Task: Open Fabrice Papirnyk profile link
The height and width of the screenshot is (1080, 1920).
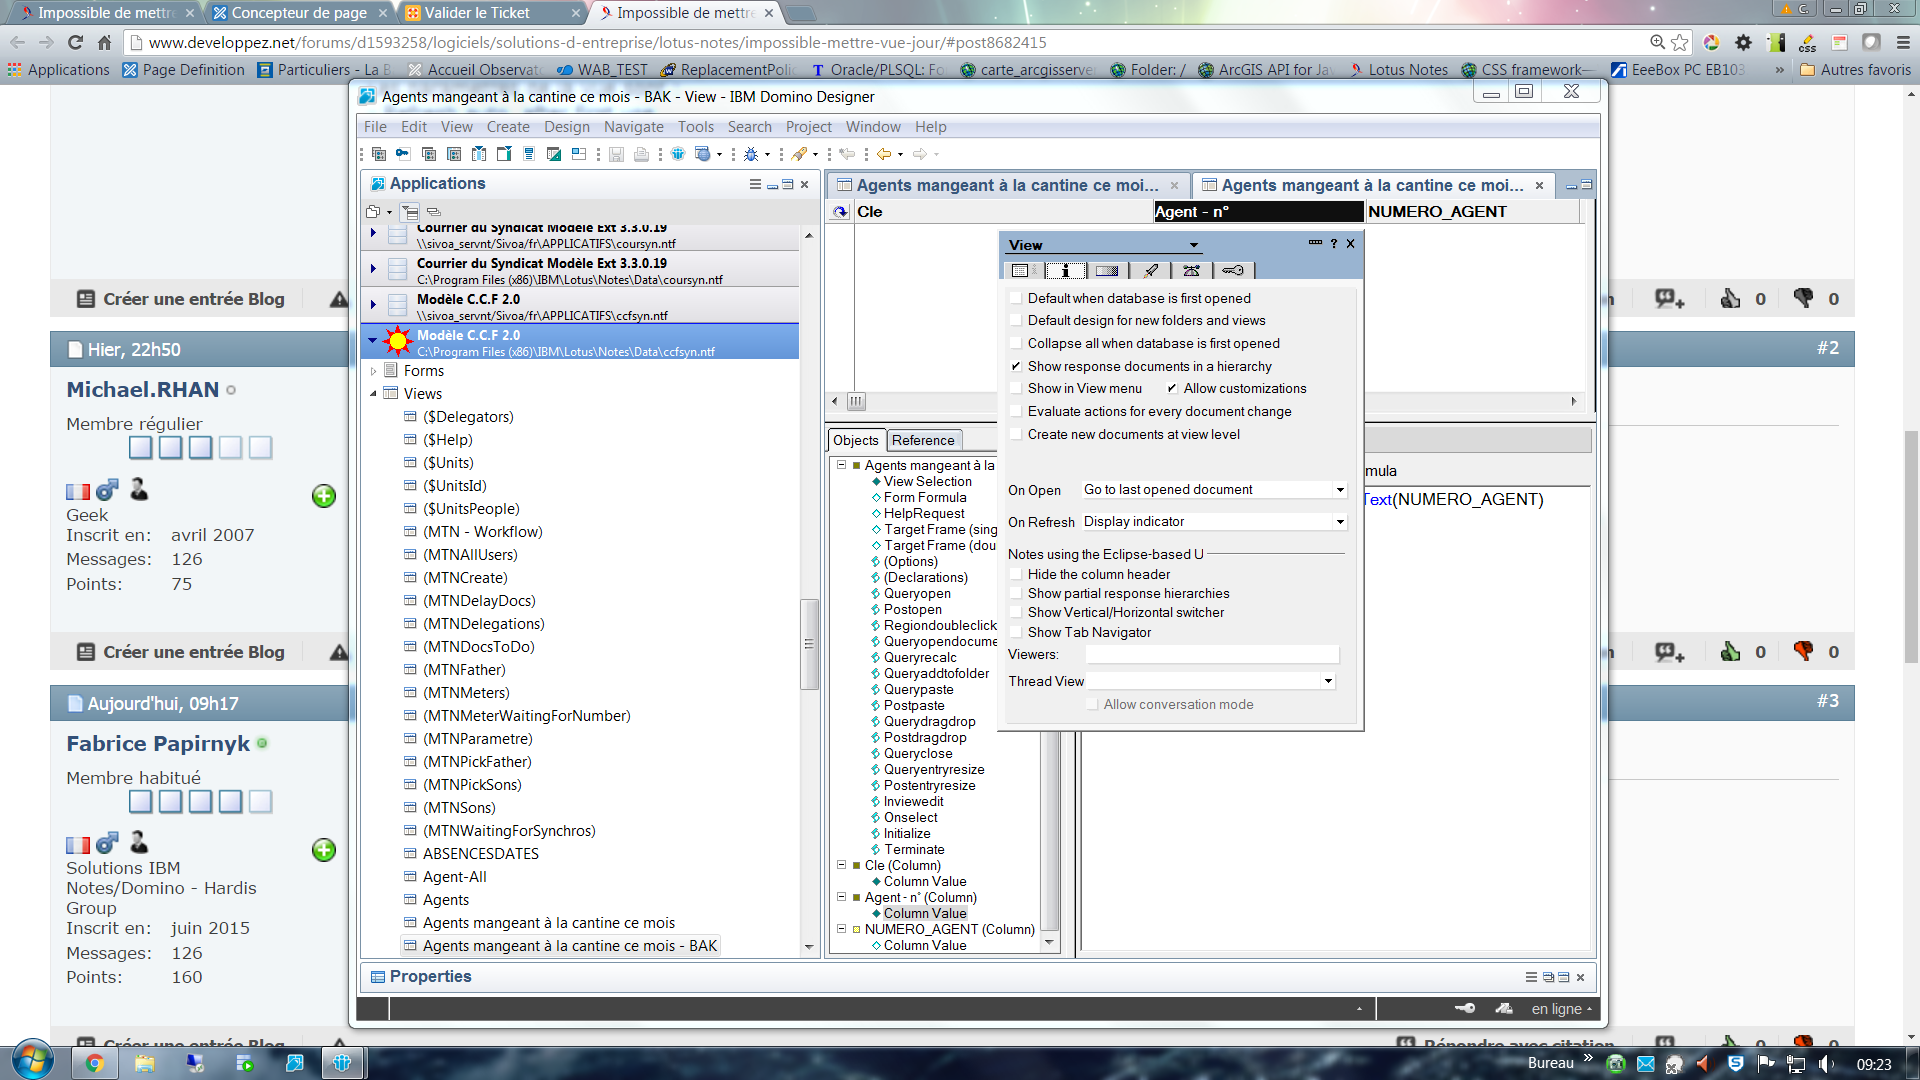Action: click(158, 744)
